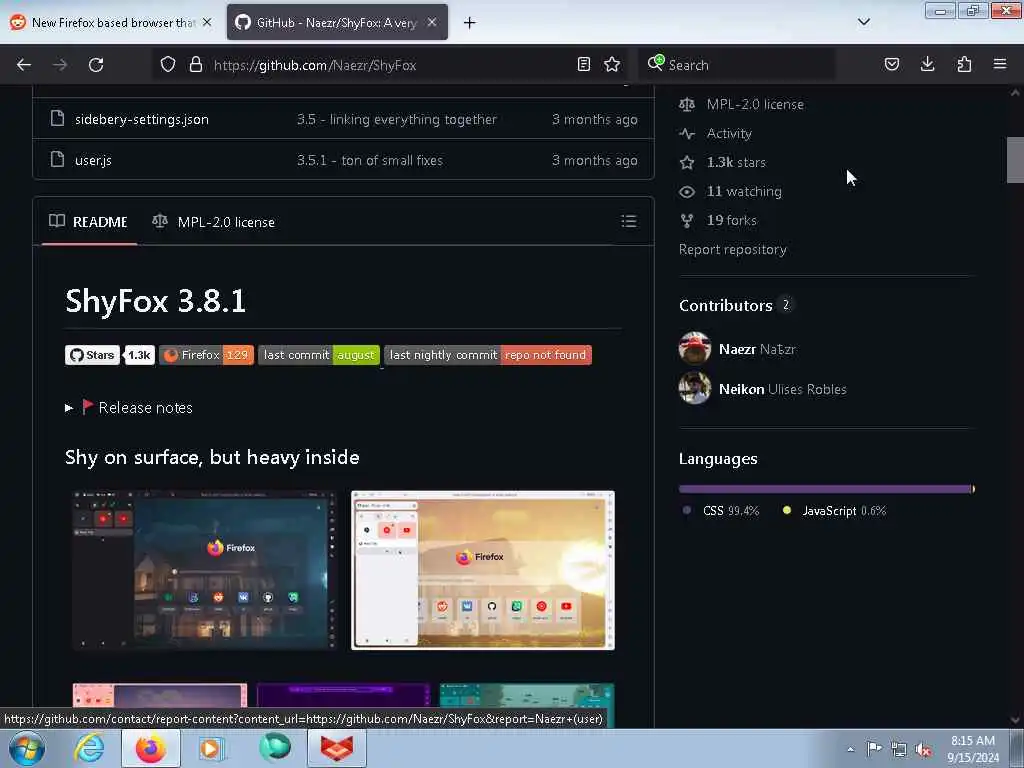Screen dimensions: 1024x768
Task: Open the repository Activity link
Action: pos(729,133)
